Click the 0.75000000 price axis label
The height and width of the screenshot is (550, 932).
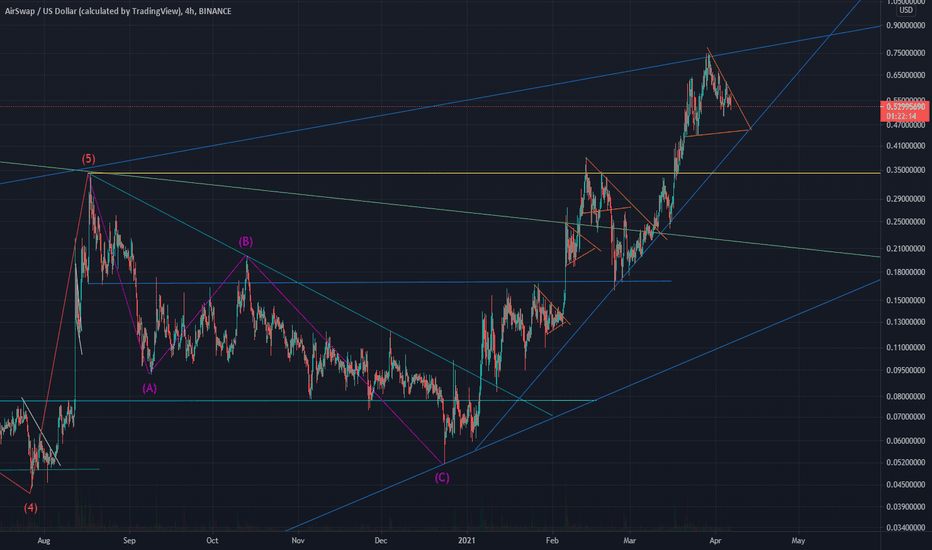click(905, 53)
